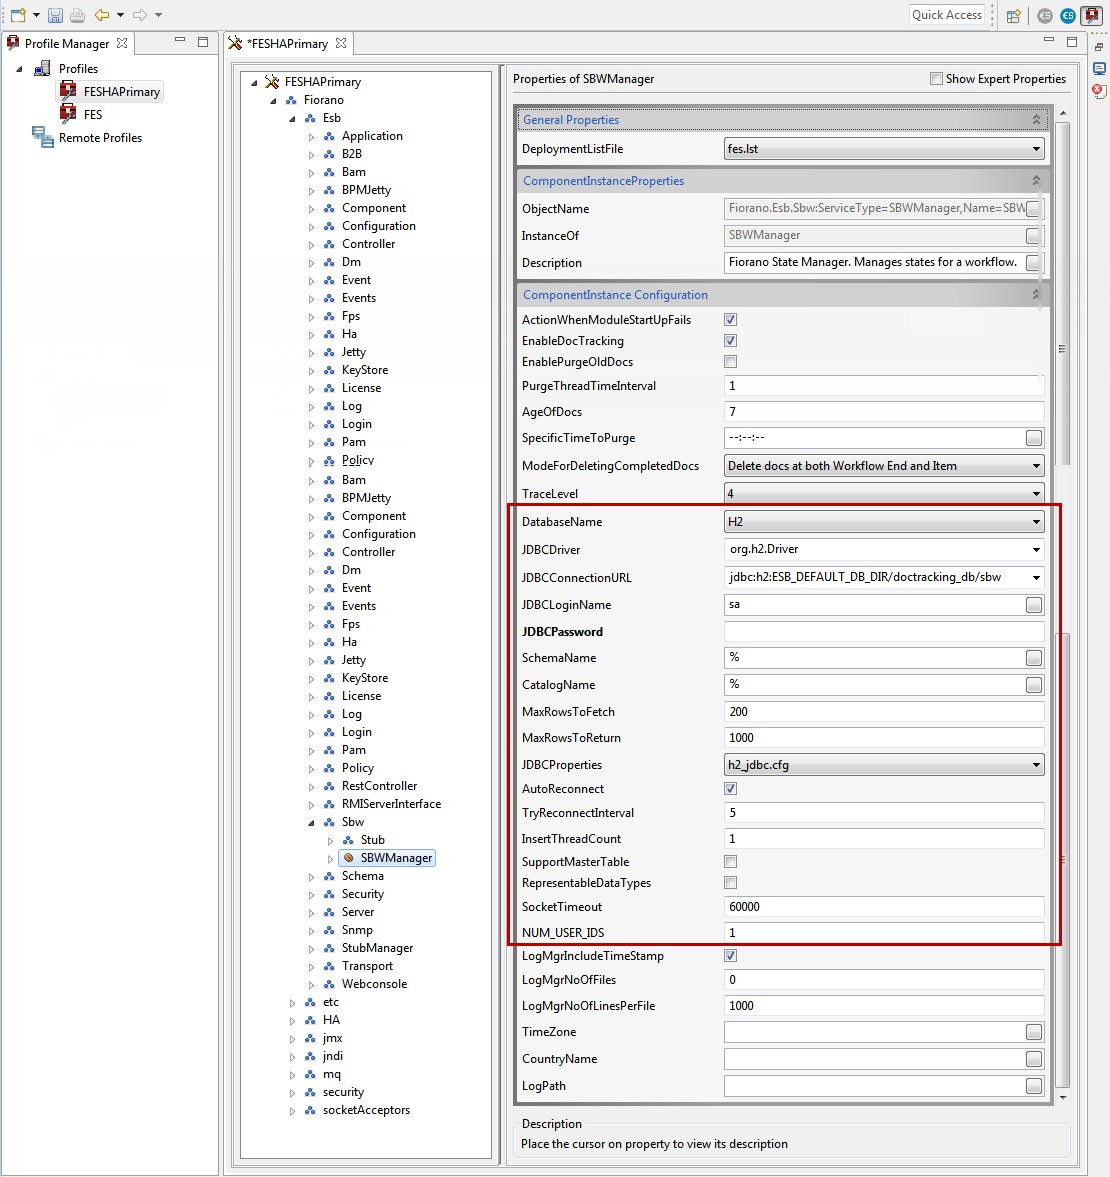Screen dimensions: 1110x1177
Task: Click the yellow Back arrow icon
Action: tap(102, 15)
